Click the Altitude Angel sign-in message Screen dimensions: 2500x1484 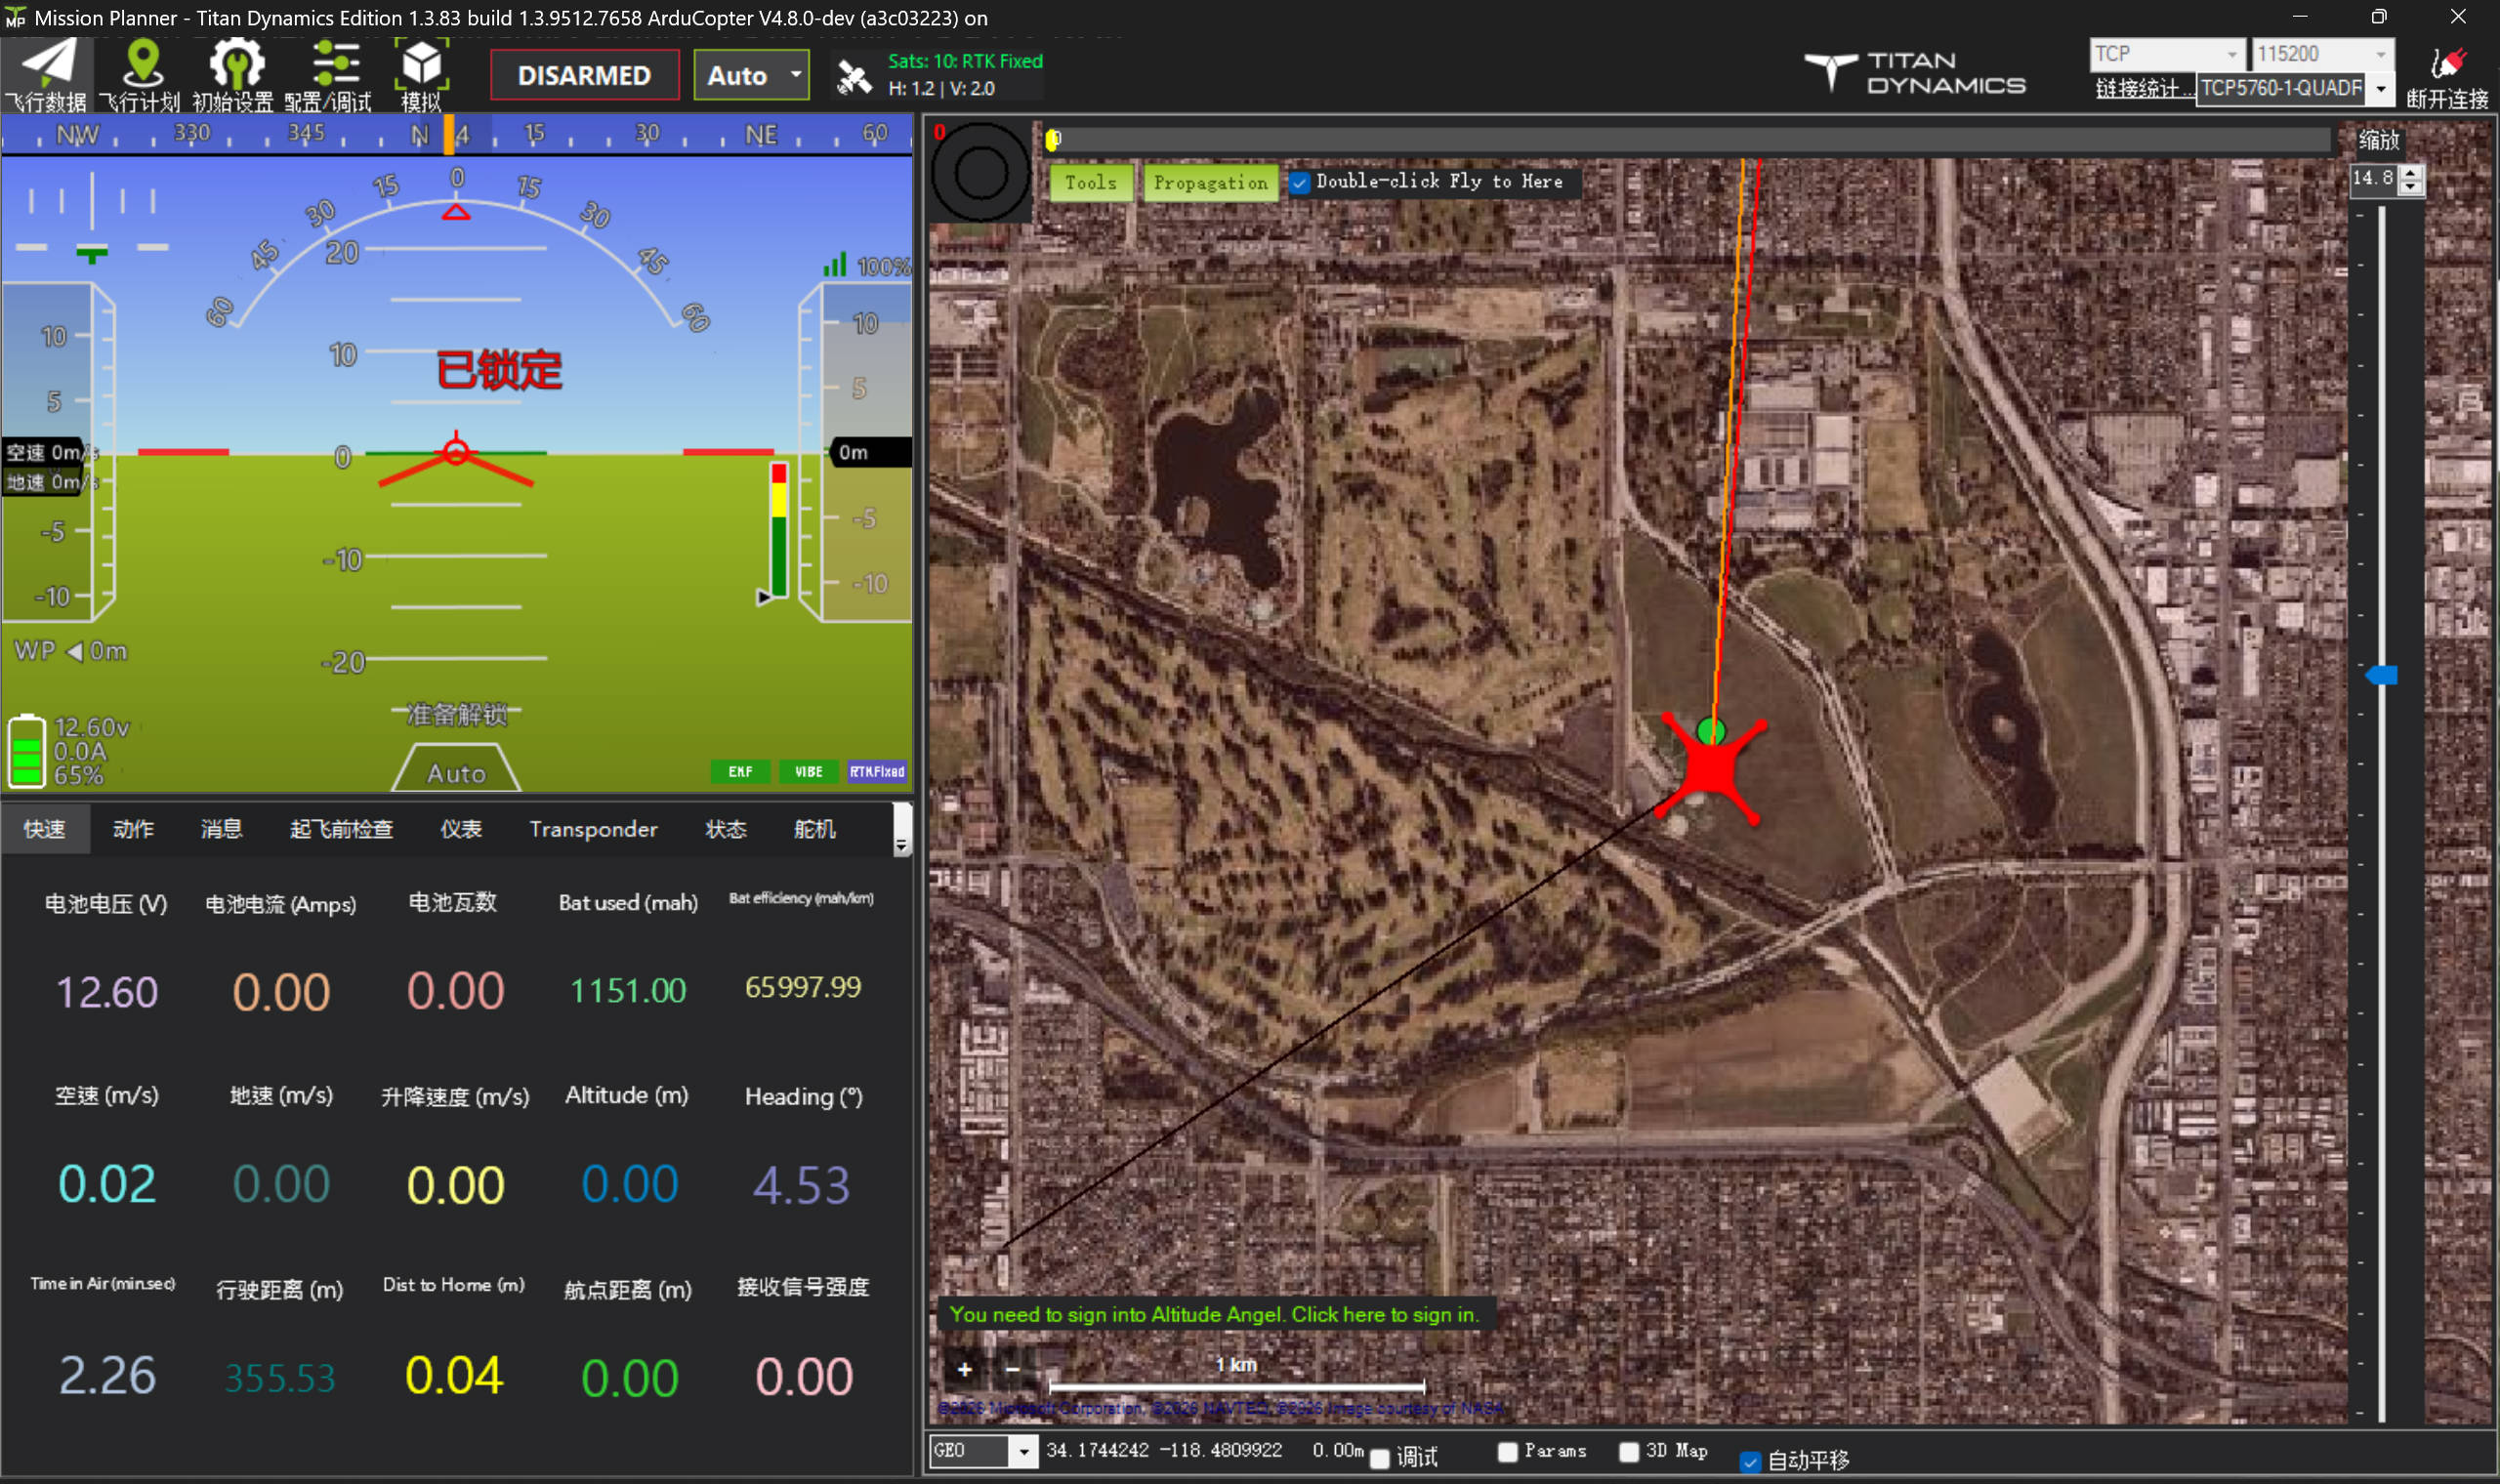pyautogui.click(x=1213, y=1314)
